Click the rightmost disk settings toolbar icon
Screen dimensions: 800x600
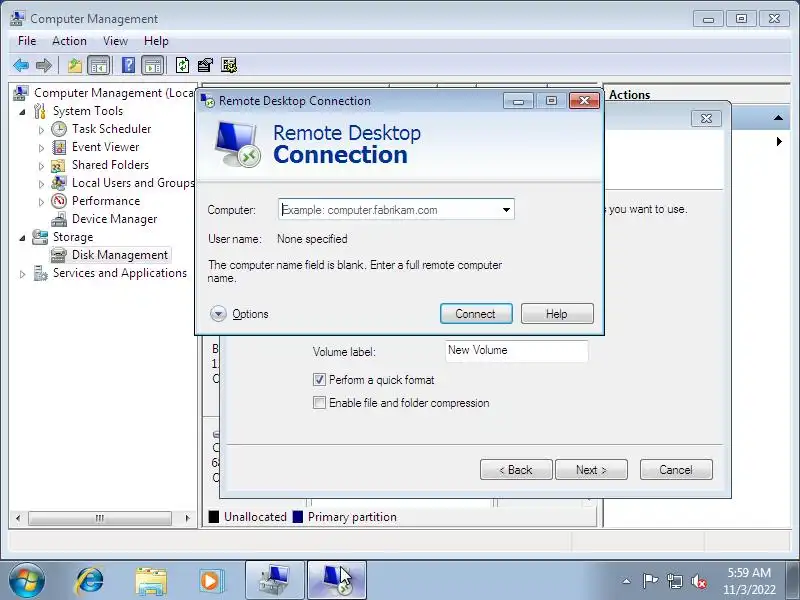(x=229, y=65)
